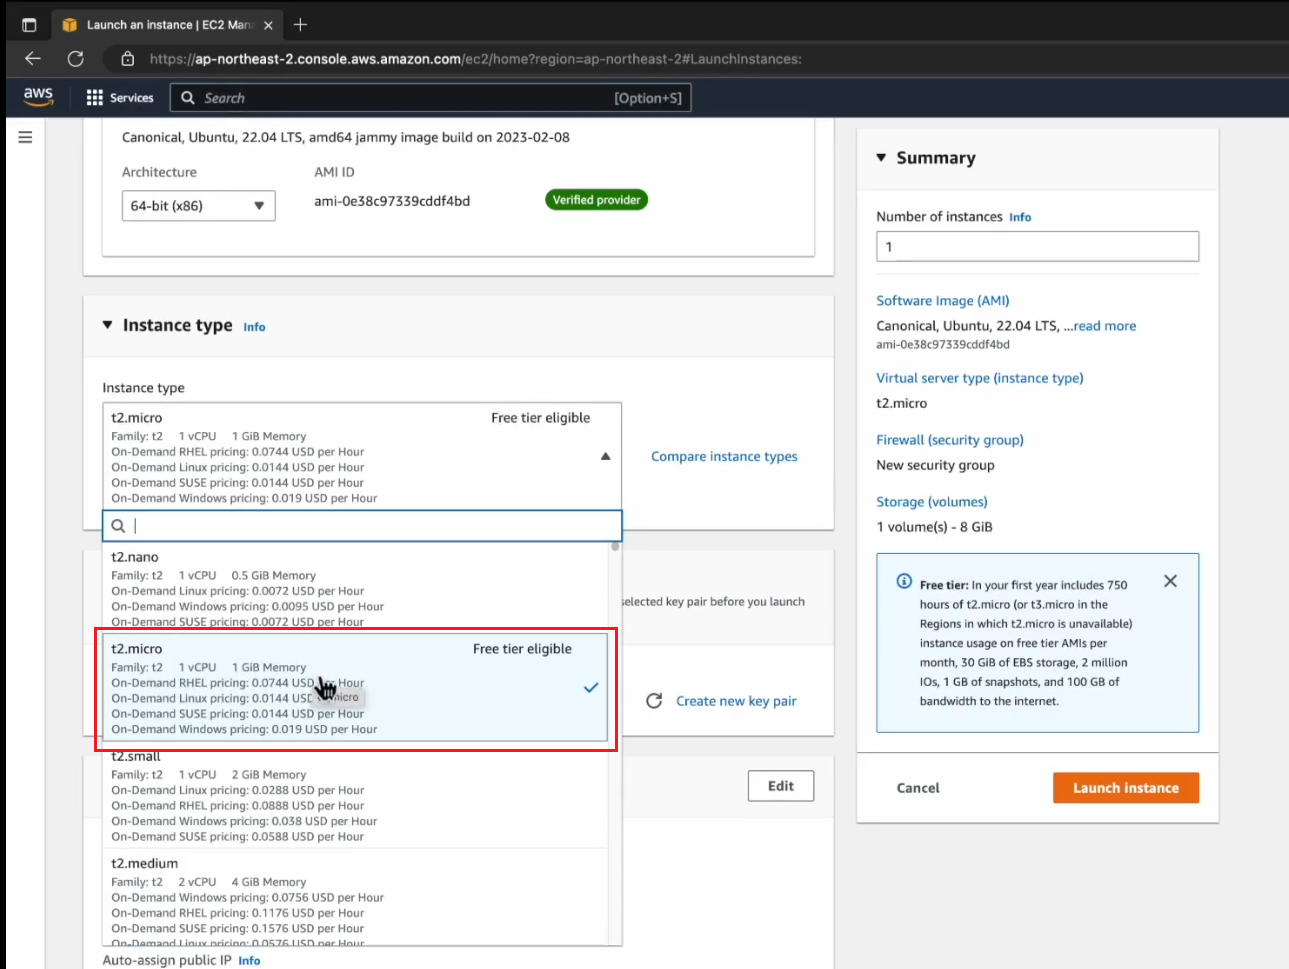The width and height of the screenshot is (1289, 969).
Task: Open Info link for Auto-assign public IP
Action: 249,961
